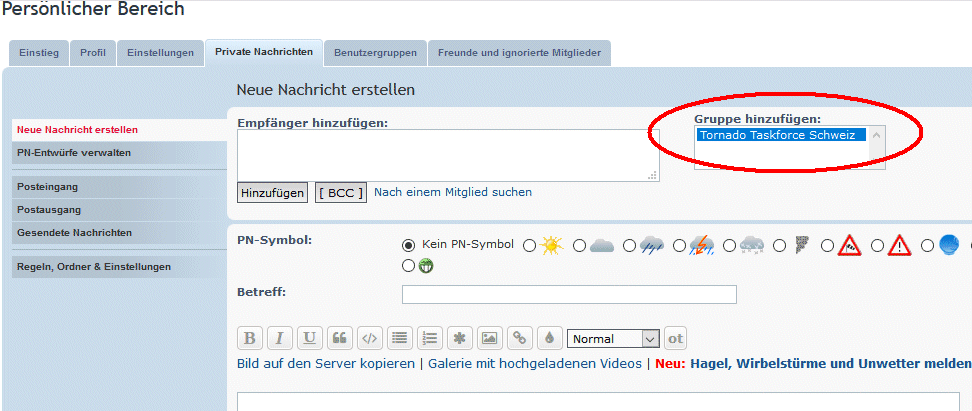Choose the rain cloud symbol radio button
Image resolution: width=972 pixels, height=411 pixels.
(629, 246)
